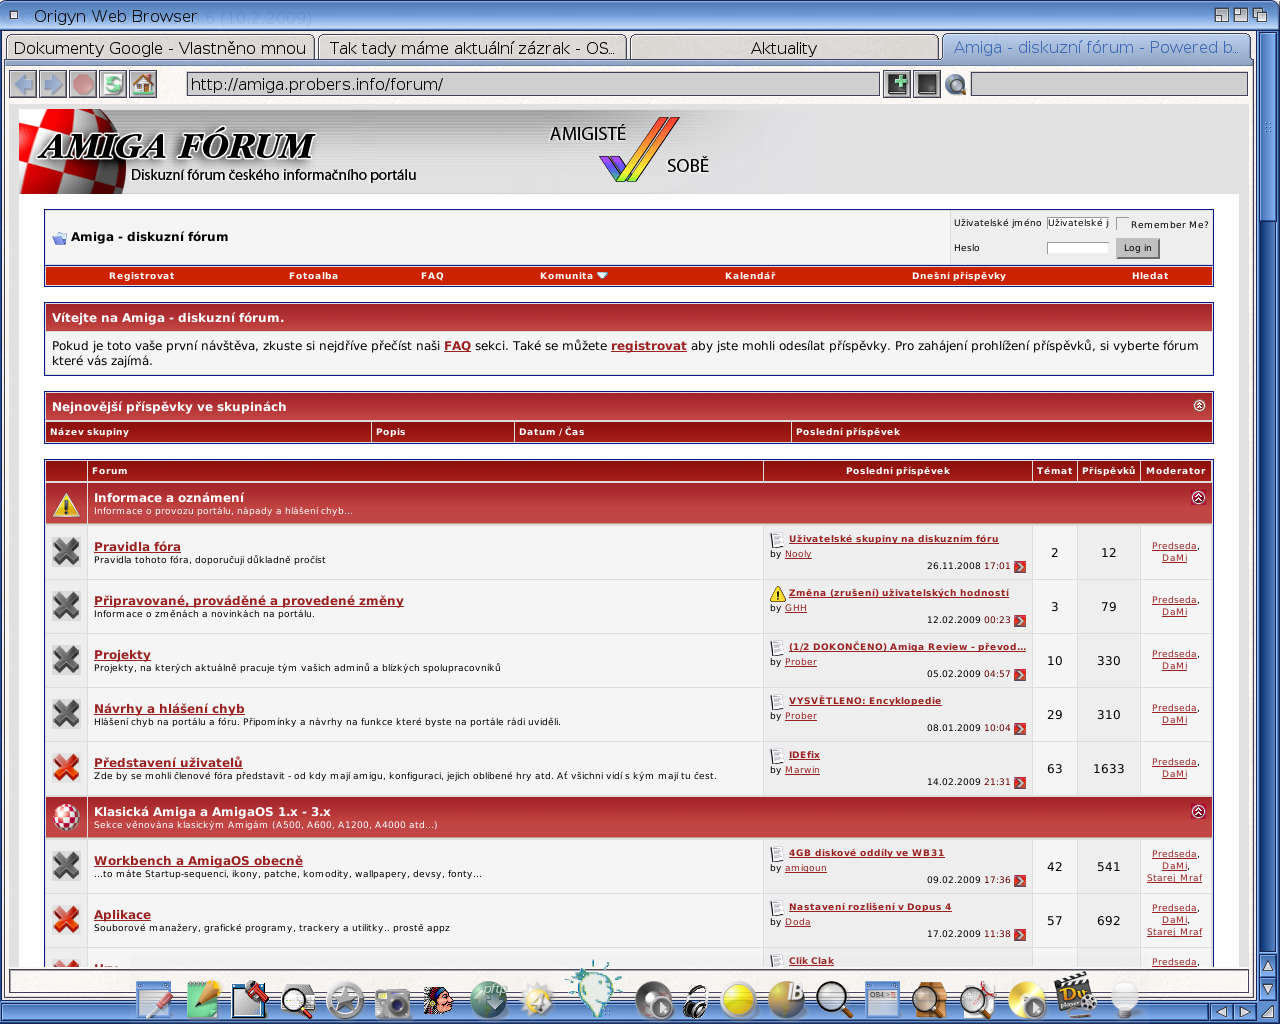Launch the green notepad with pencil dock icon

203,998
